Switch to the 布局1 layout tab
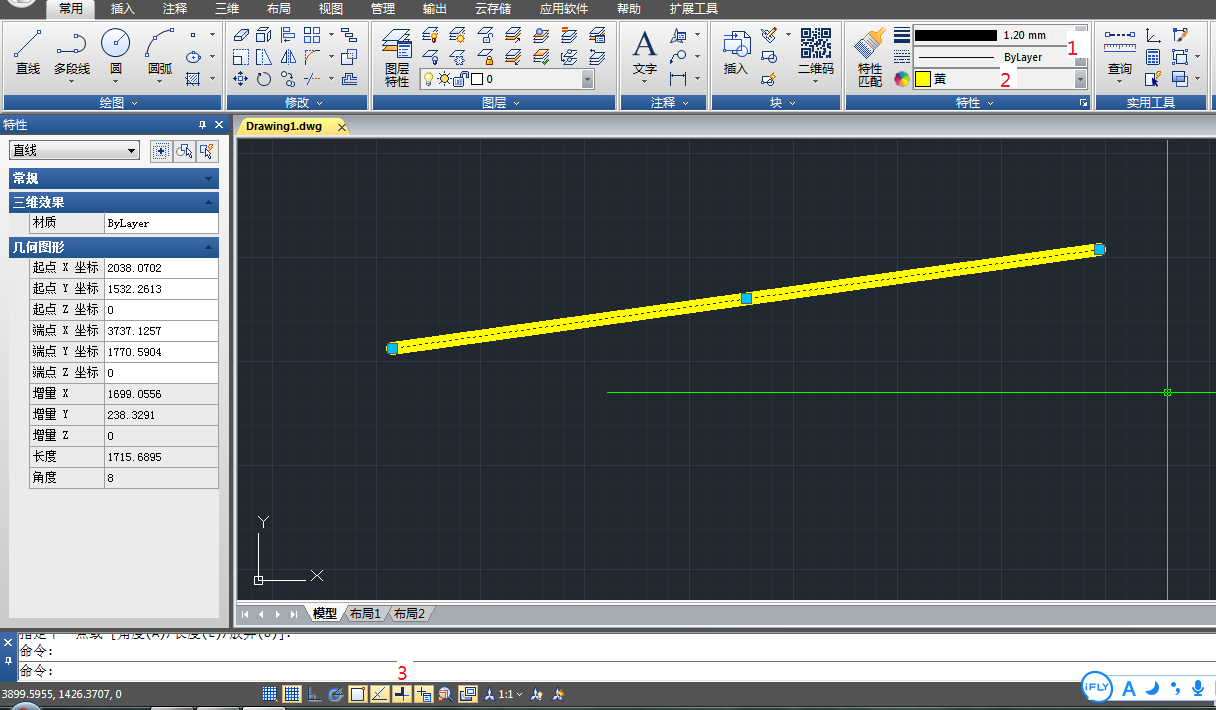 [x=365, y=613]
